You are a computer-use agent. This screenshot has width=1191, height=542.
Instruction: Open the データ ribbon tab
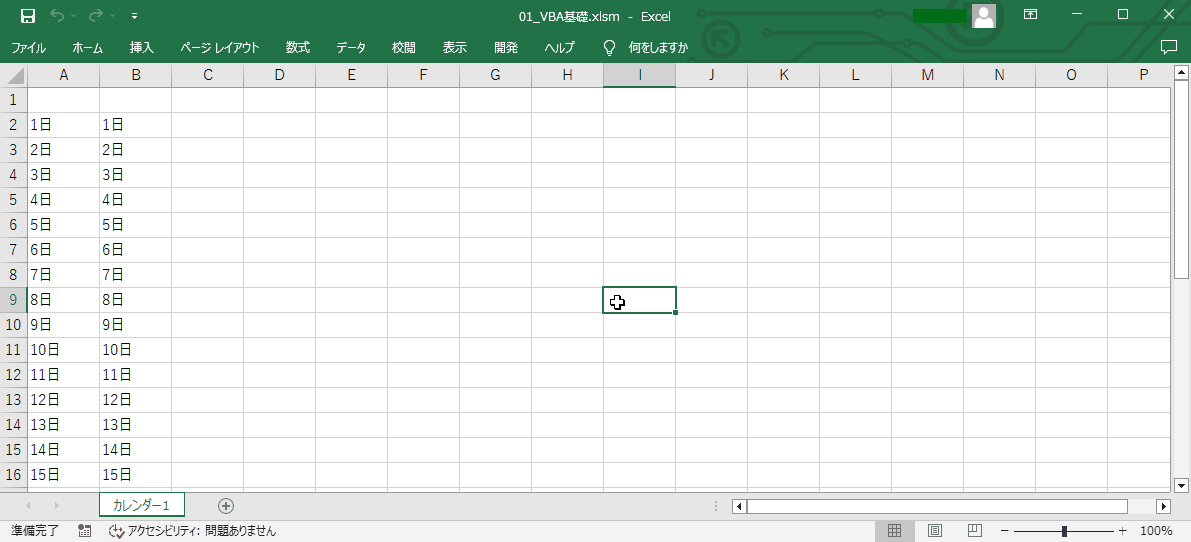click(351, 48)
